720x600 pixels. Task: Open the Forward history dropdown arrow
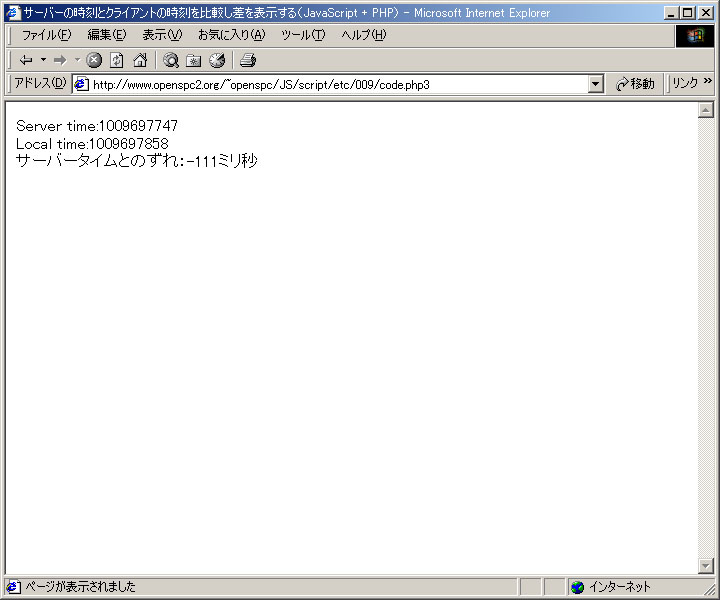point(77,60)
